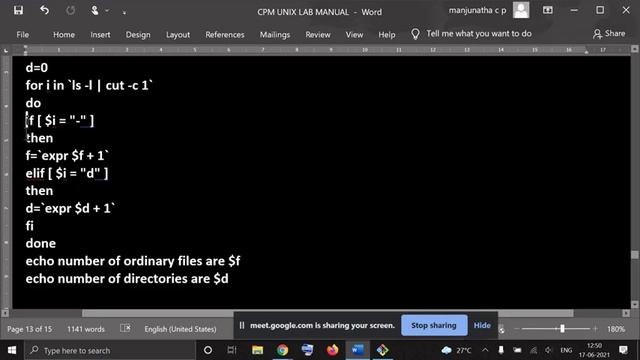Click the ruler tab selector at left
Image resolution: width=640 pixels, height=360 pixels.
(5, 50)
